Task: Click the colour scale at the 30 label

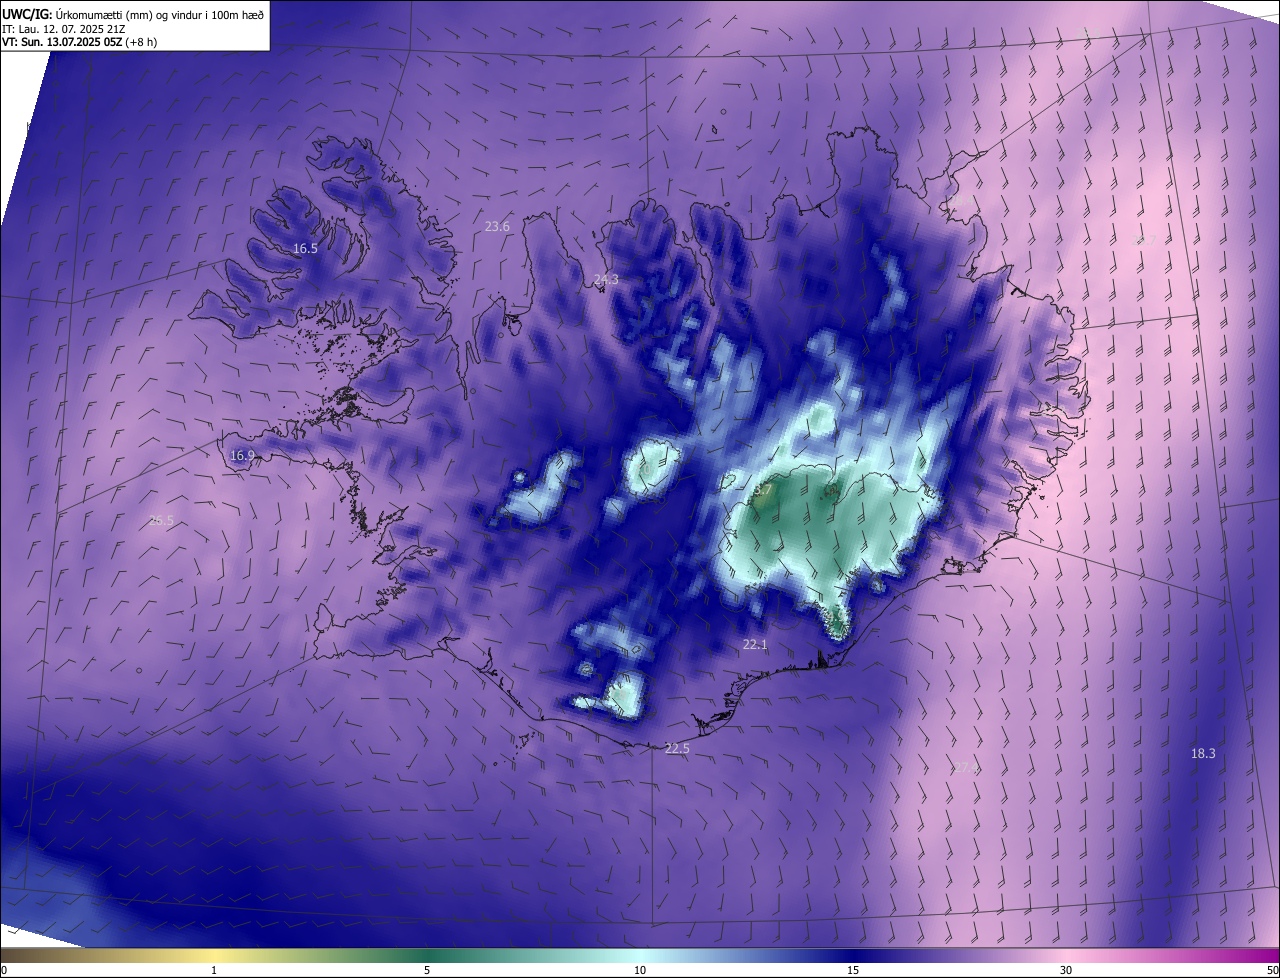Action: click(x=1066, y=970)
